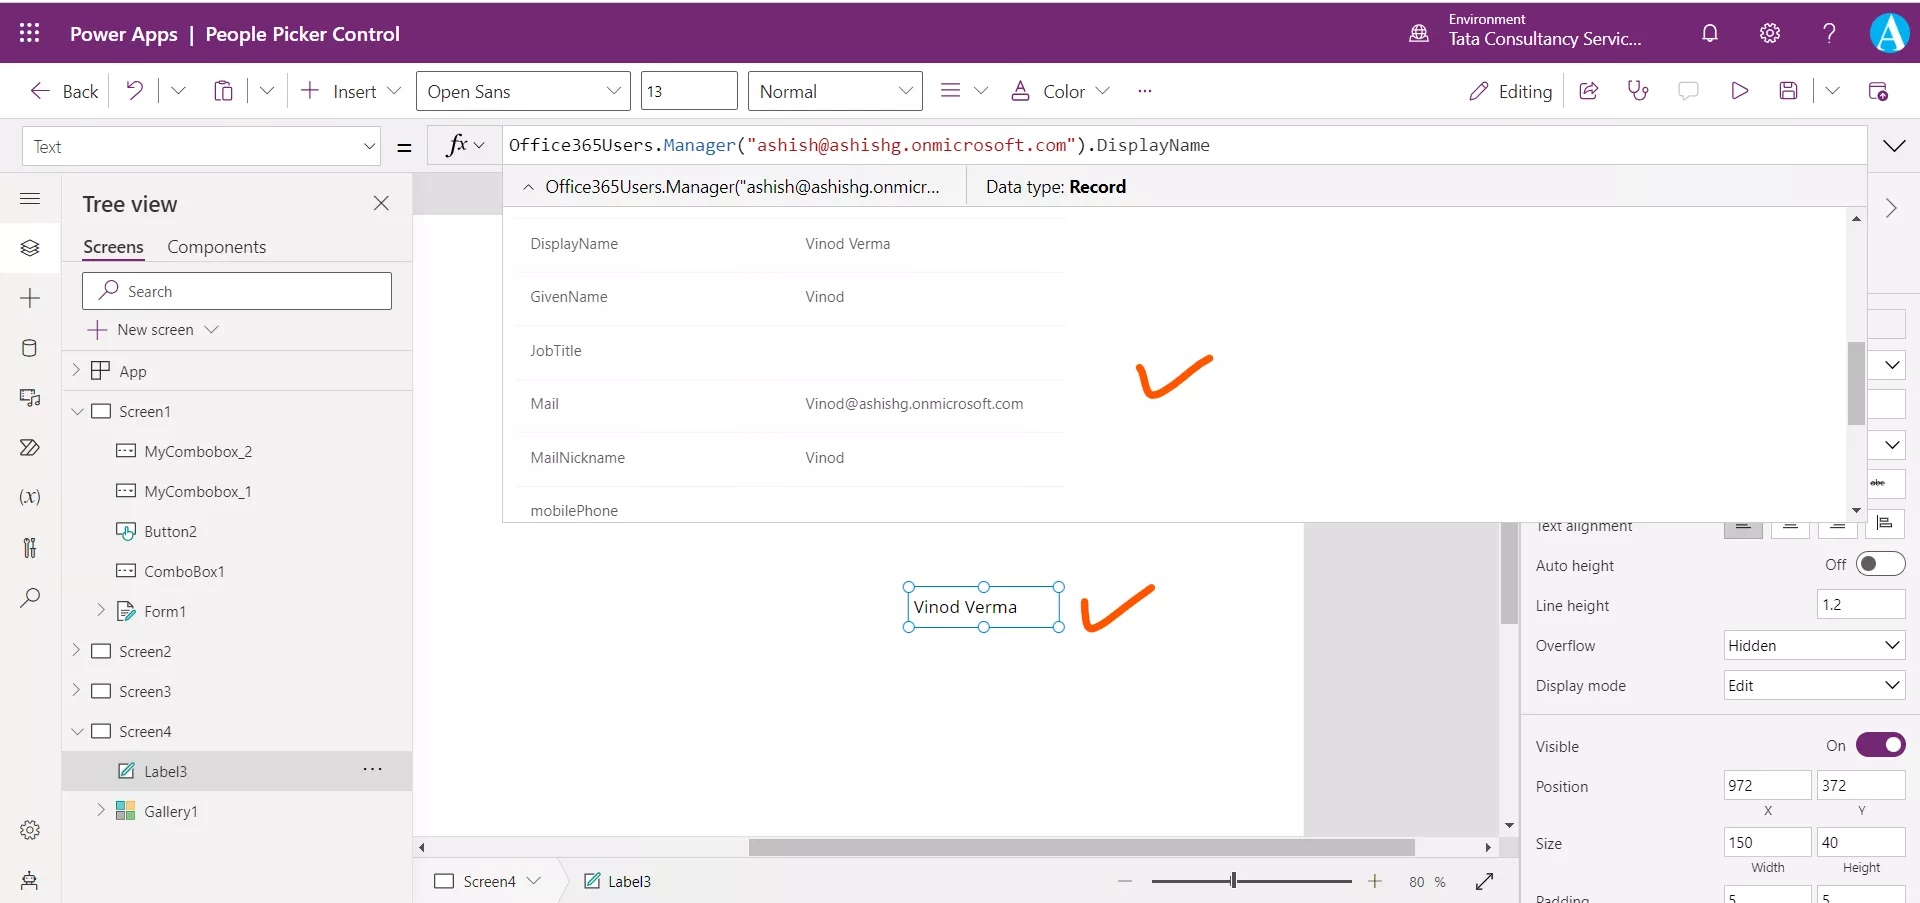Click the Paste clipboard icon
Image resolution: width=1920 pixels, height=903 pixels.
(x=224, y=91)
